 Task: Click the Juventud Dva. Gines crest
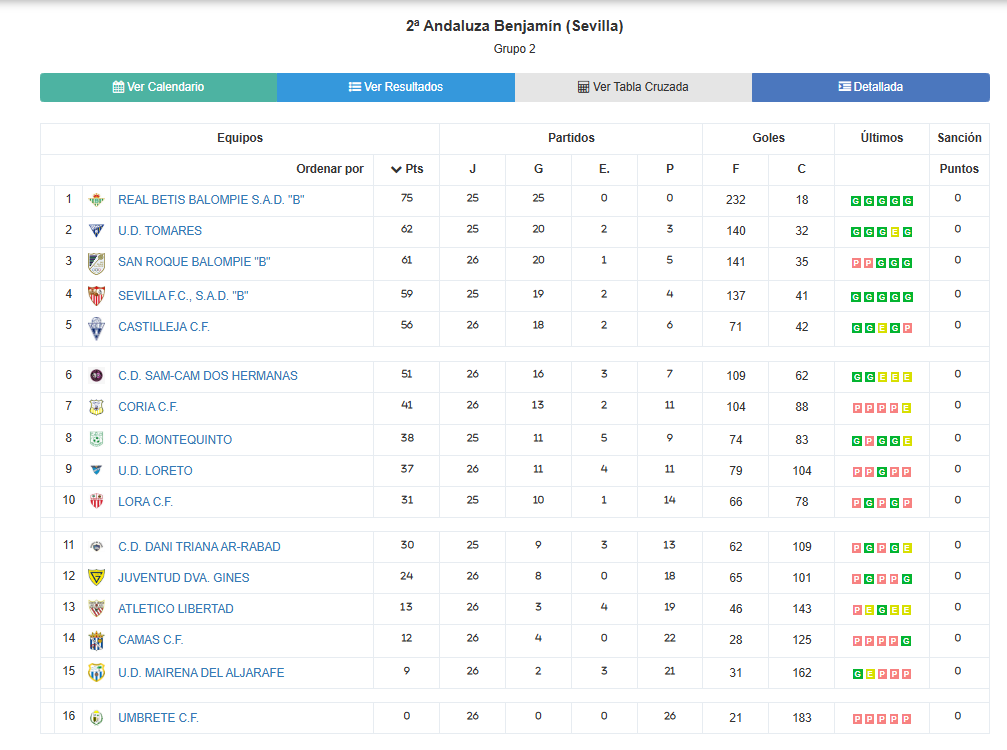pyautogui.click(x=96, y=577)
